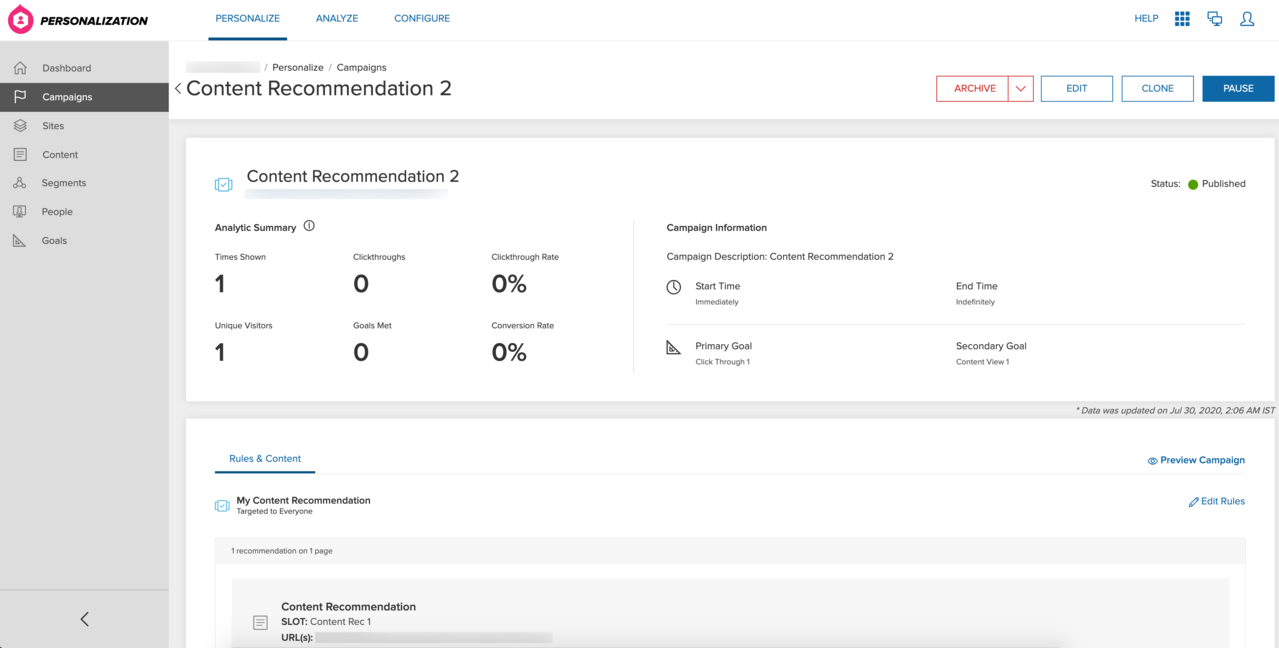
Task: Click Edit Rules for My Content Recommendation
Action: [x=1216, y=501]
